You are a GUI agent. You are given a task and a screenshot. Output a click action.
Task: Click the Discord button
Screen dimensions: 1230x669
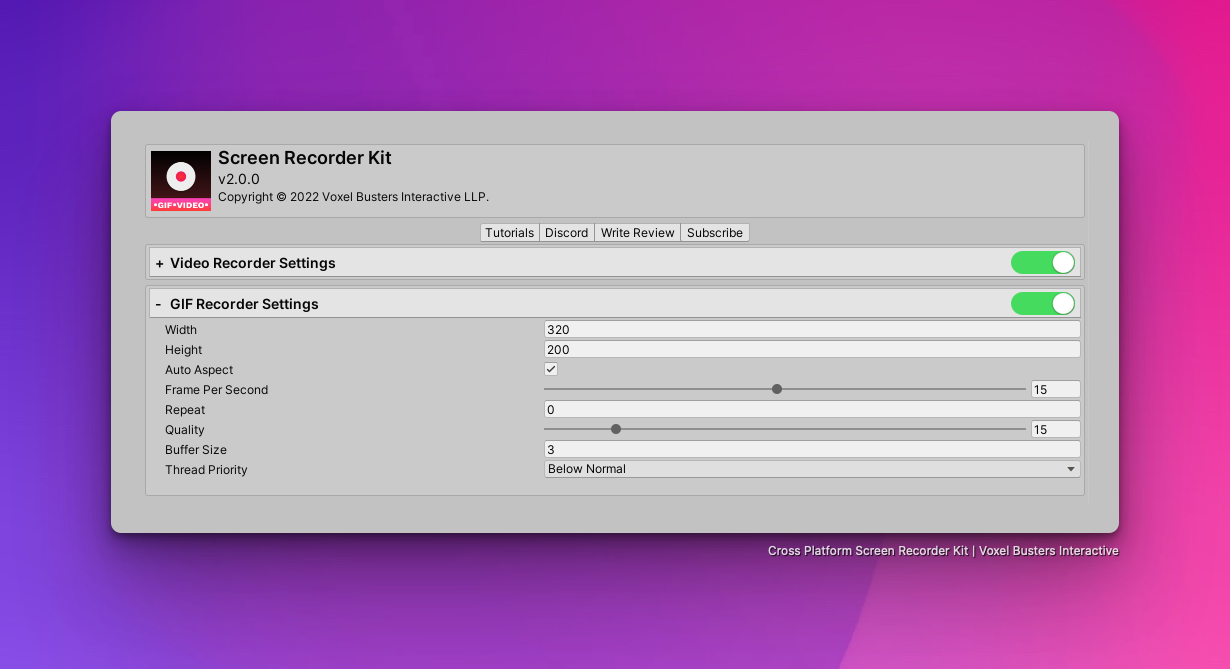566,233
